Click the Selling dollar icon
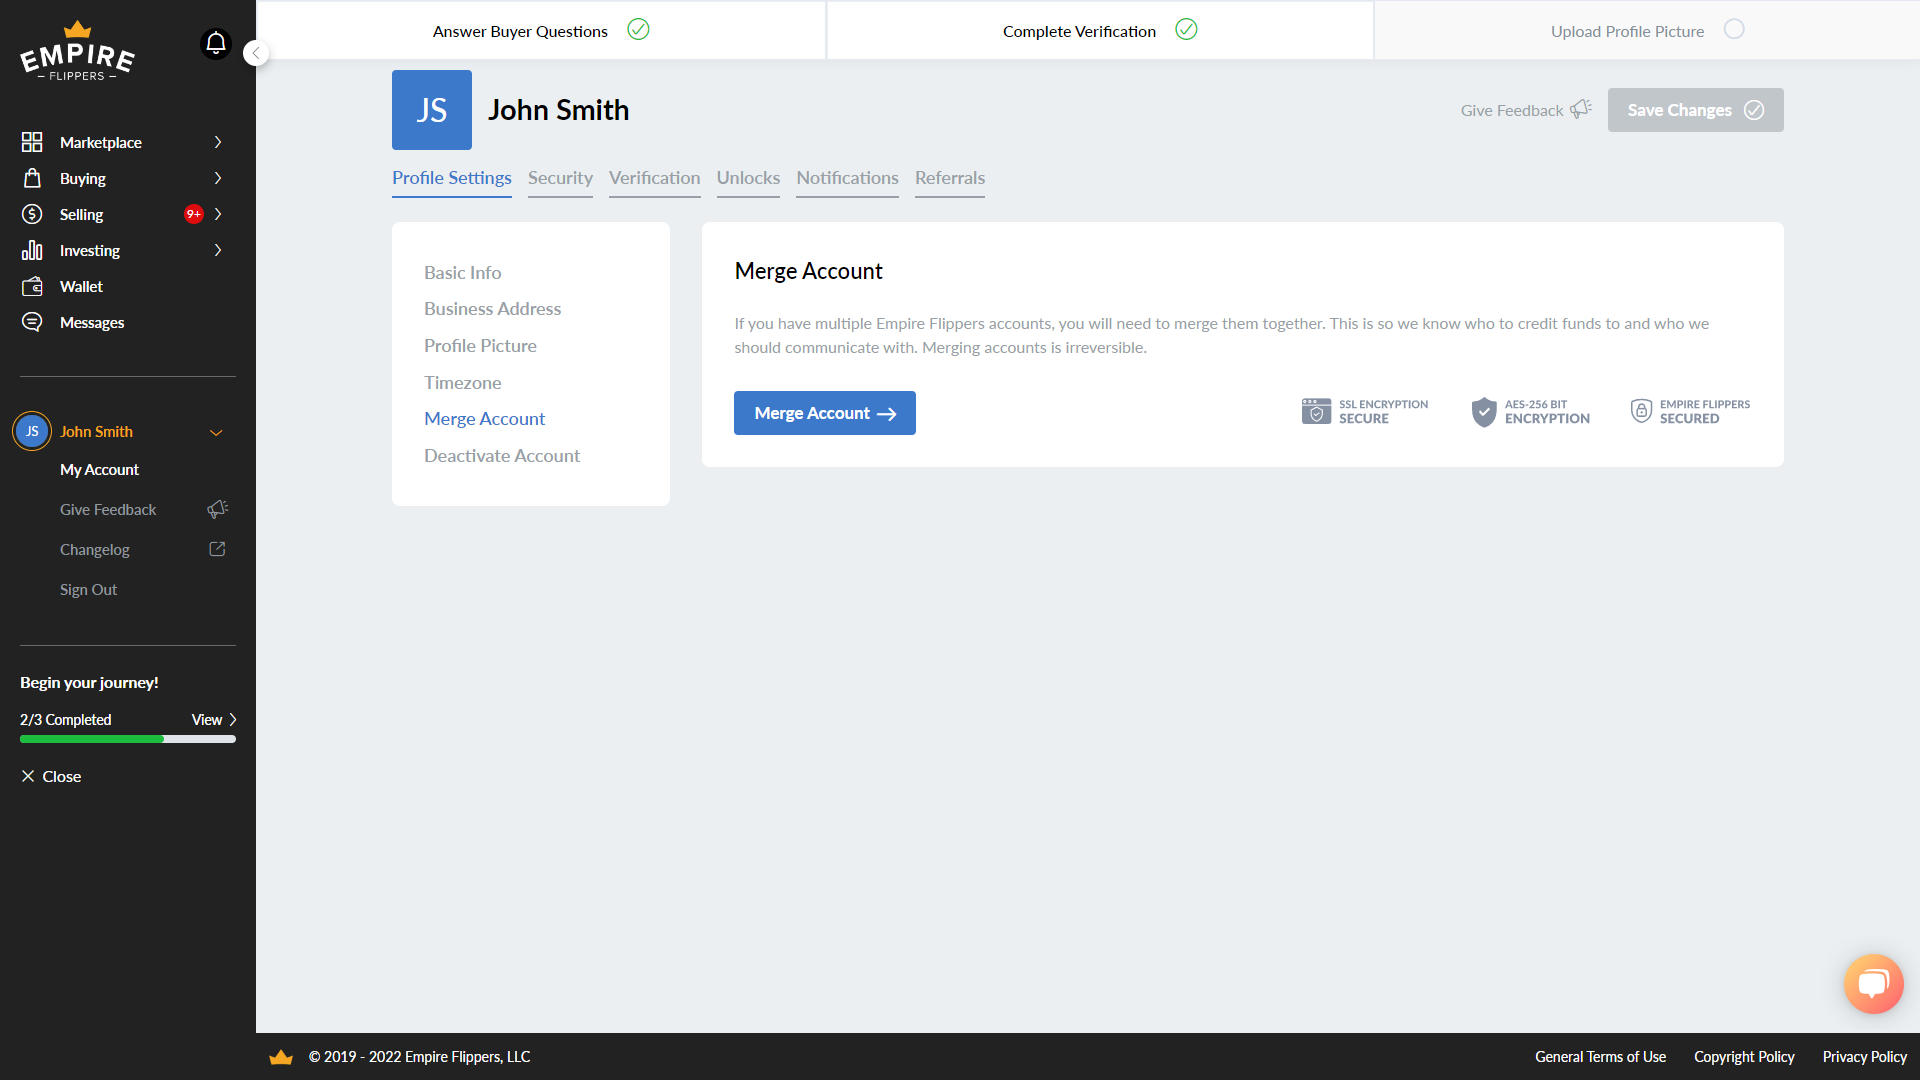 pos(32,214)
